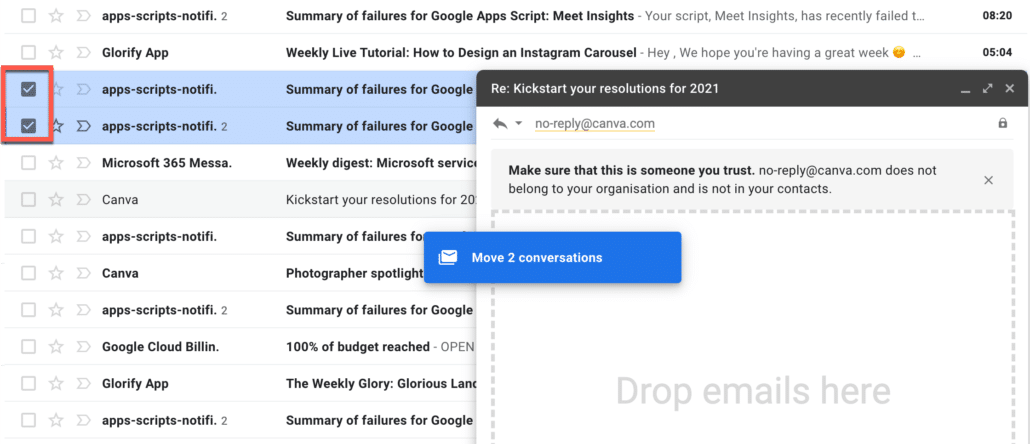The height and width of the screenshot is (444, 1030).
Task: Mark Google Cloud Billin. email as important
Action: click(x=83, y=347)
